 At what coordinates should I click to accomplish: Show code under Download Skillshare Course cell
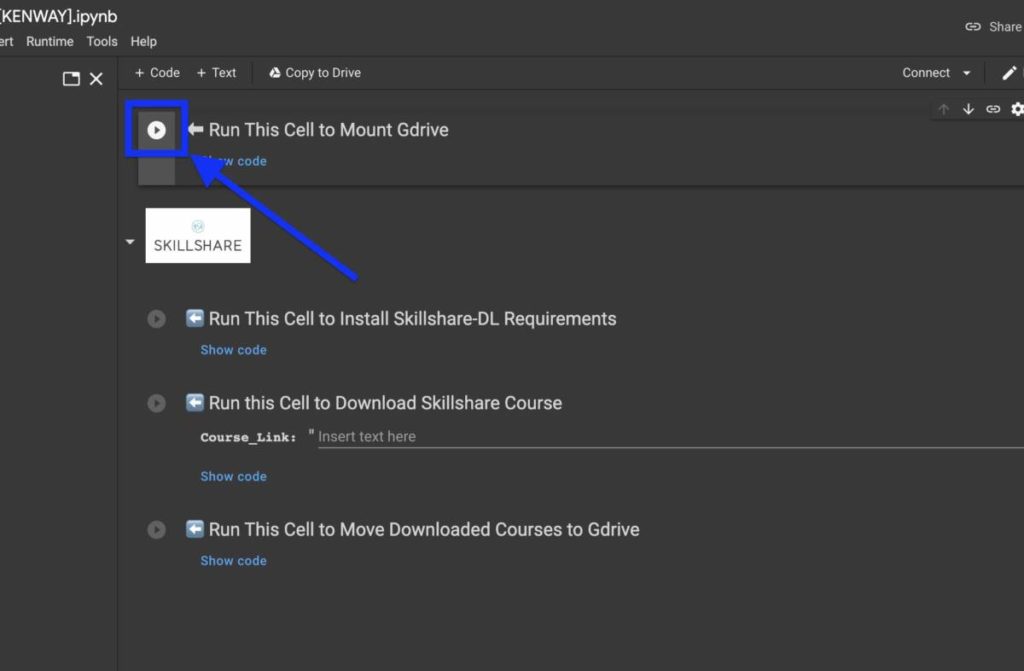(x=233, y=476)
